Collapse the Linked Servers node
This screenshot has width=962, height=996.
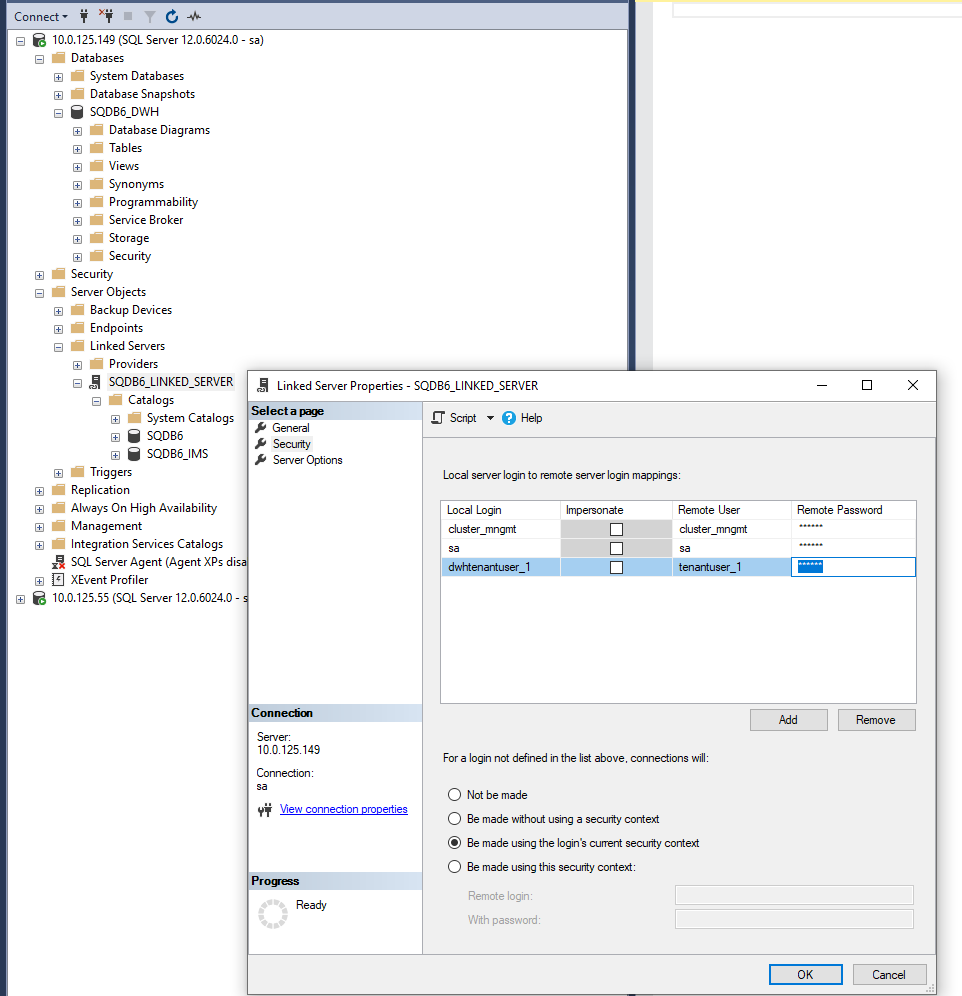(57, 345)
